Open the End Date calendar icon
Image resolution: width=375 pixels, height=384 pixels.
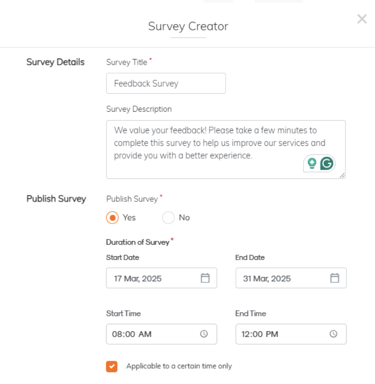334,278
